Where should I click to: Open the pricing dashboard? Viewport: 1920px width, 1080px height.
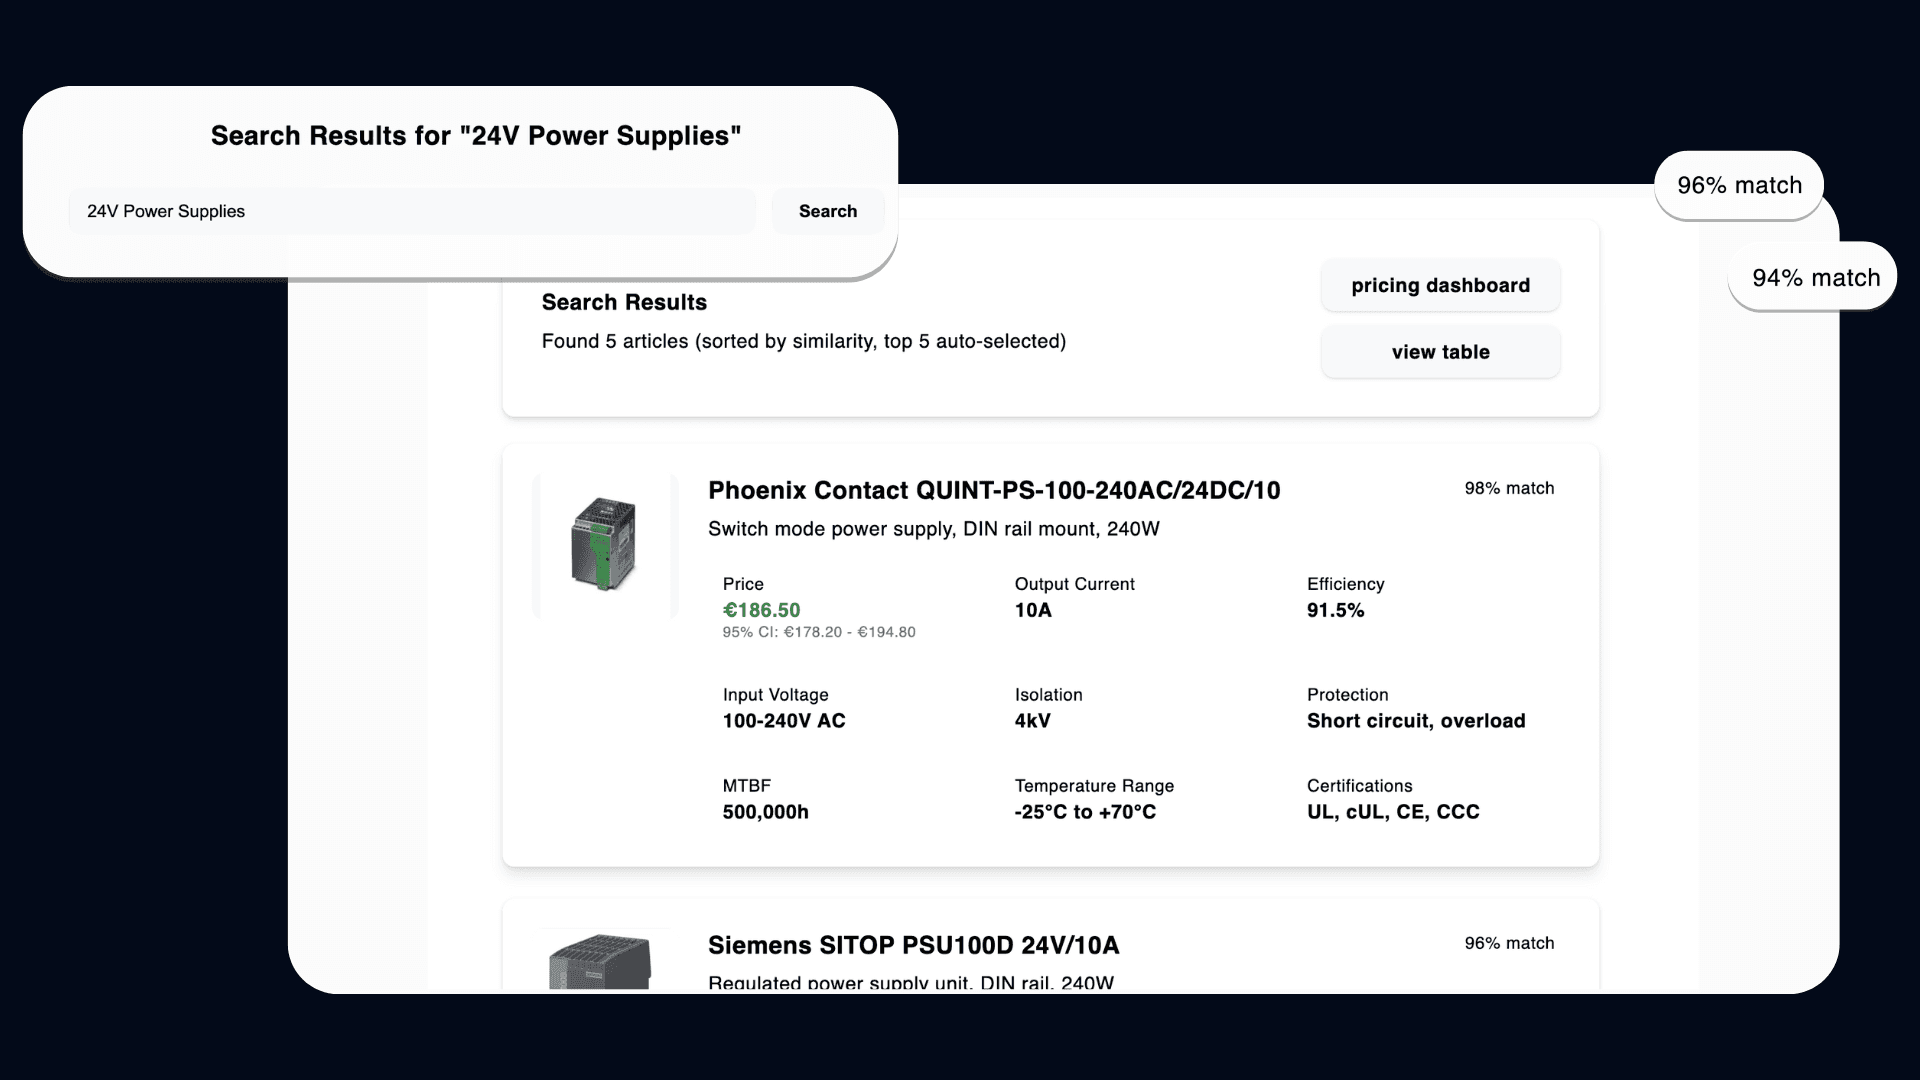click(1440, 285)
